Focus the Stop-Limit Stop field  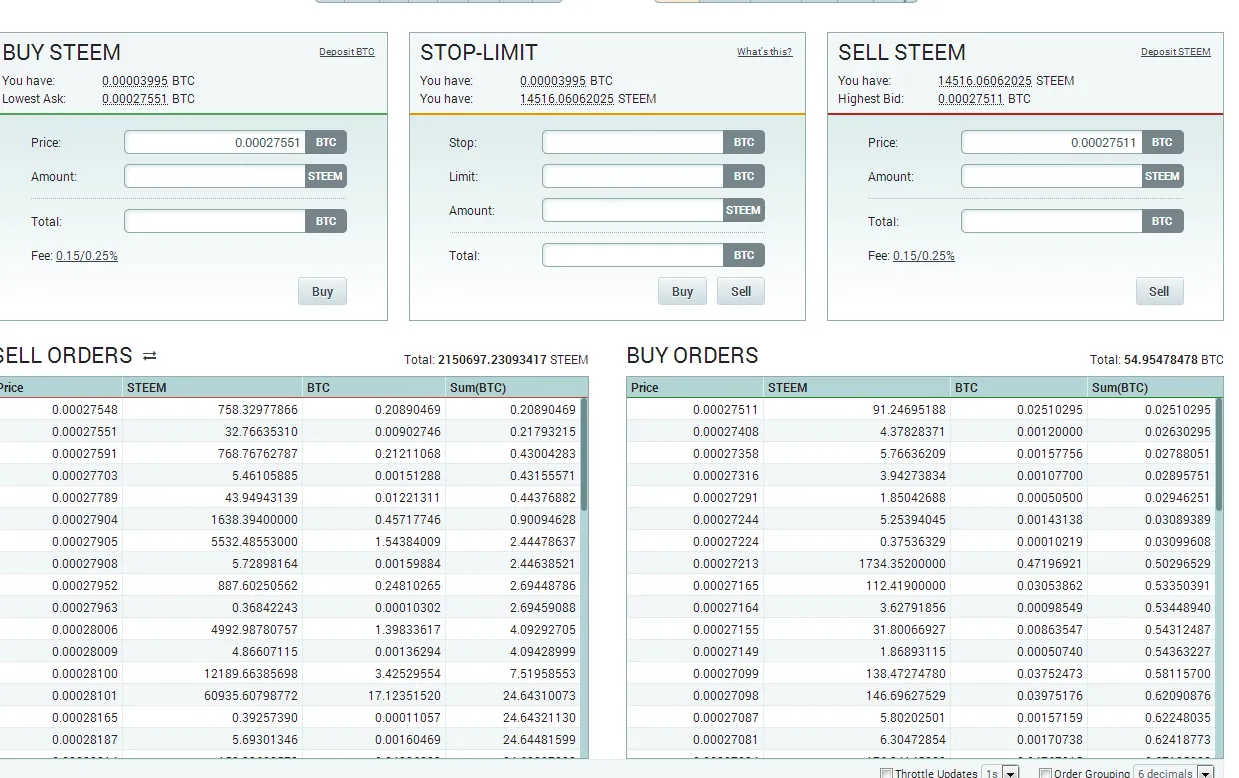point(633,142)
